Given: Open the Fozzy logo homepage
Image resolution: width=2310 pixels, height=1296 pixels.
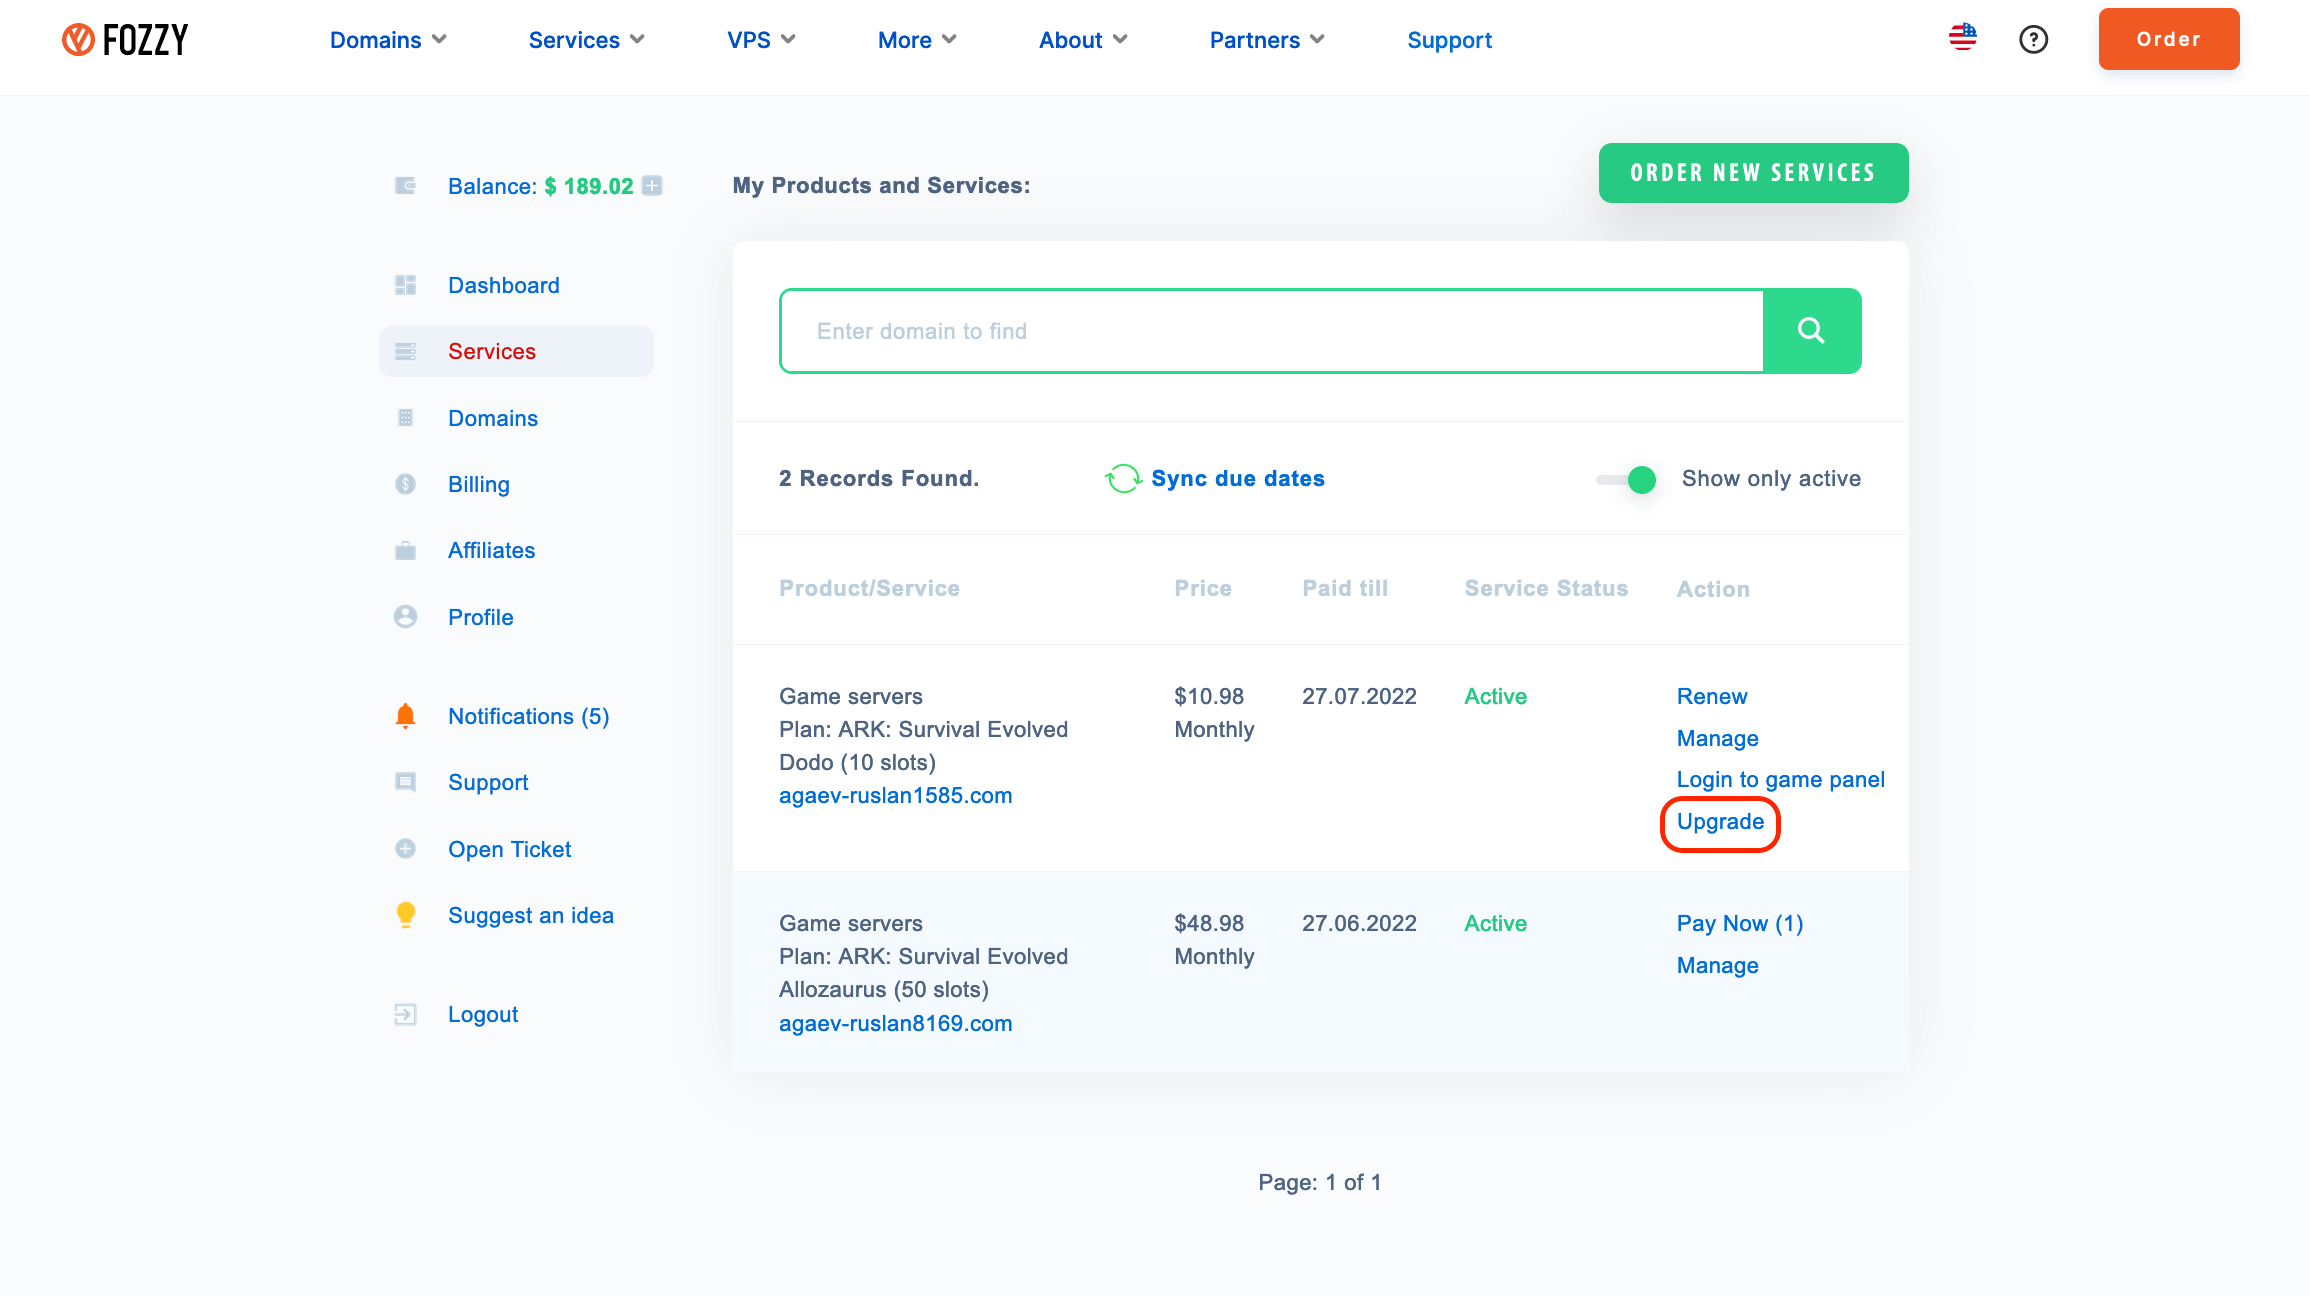Looking at the screenshot, I should [125, 40].
